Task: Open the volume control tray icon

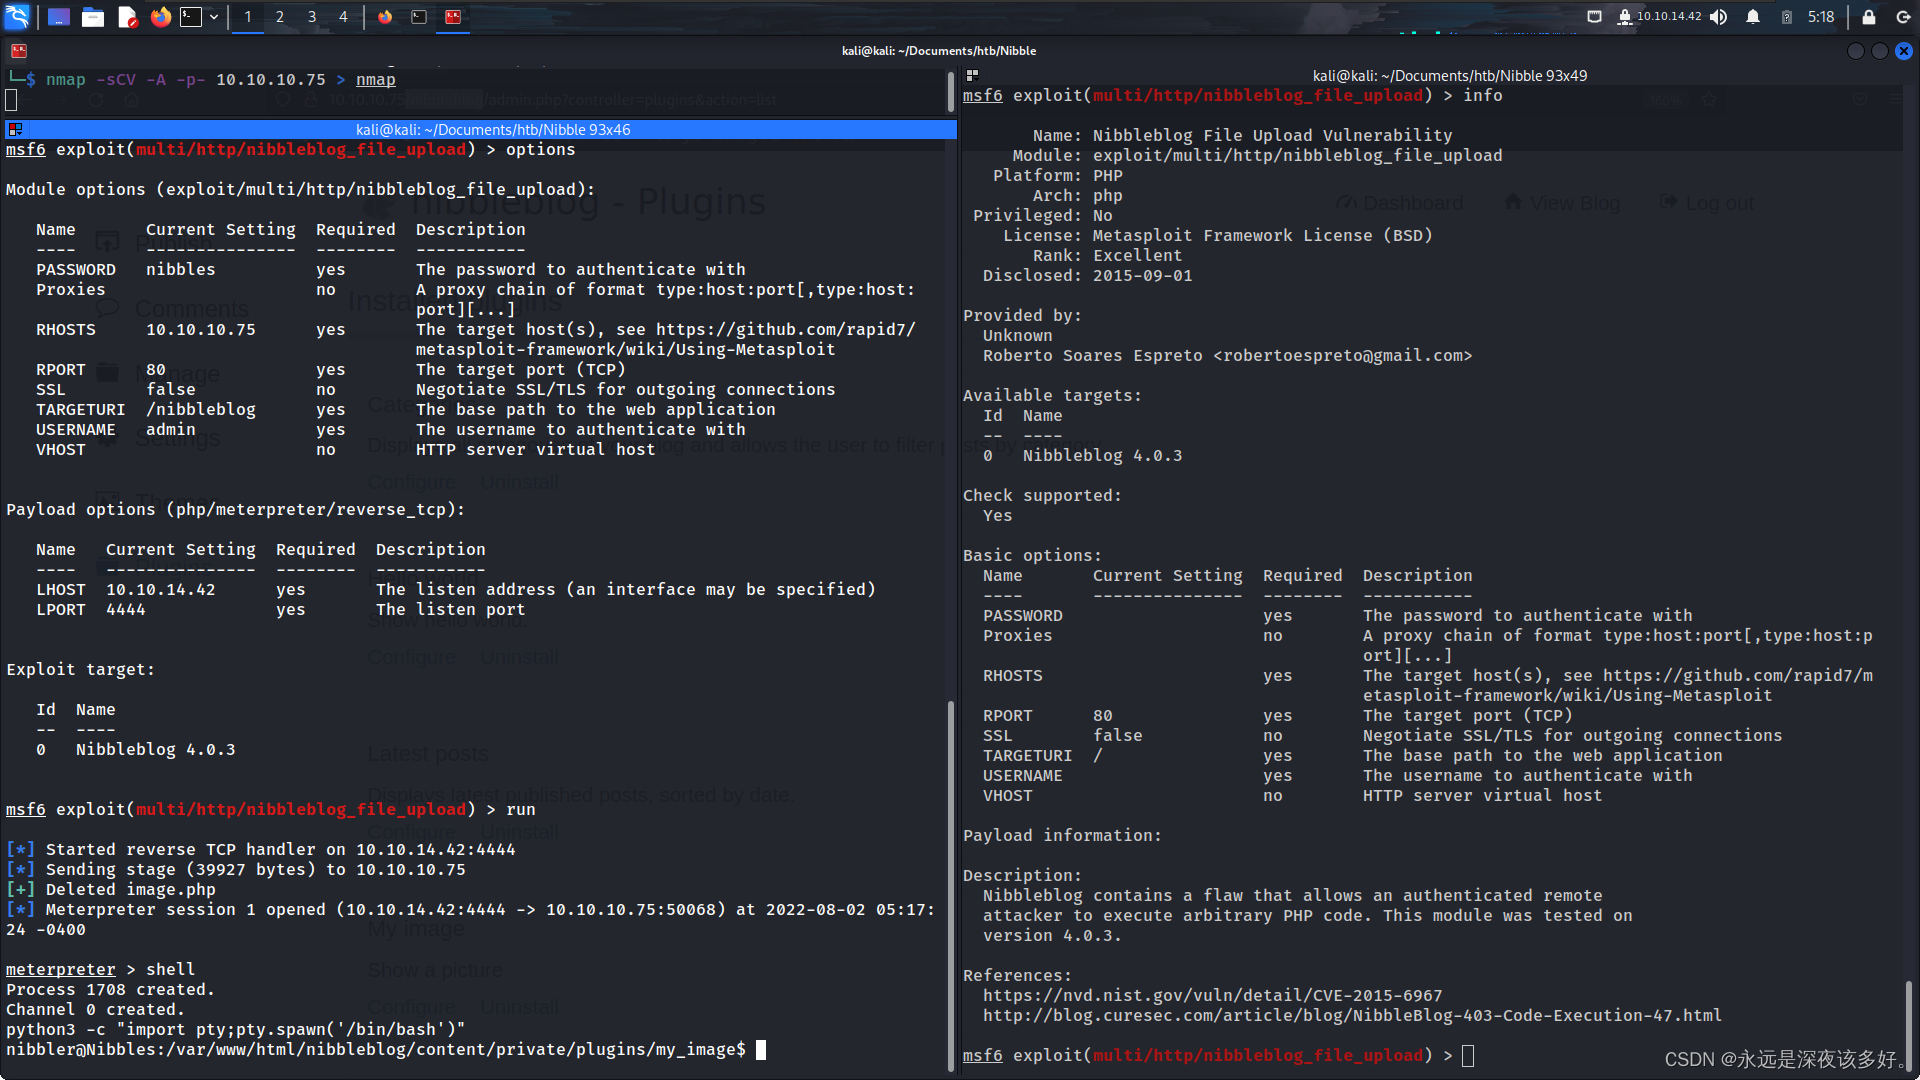Action: pyautogui.click(x=1718, y=17)
